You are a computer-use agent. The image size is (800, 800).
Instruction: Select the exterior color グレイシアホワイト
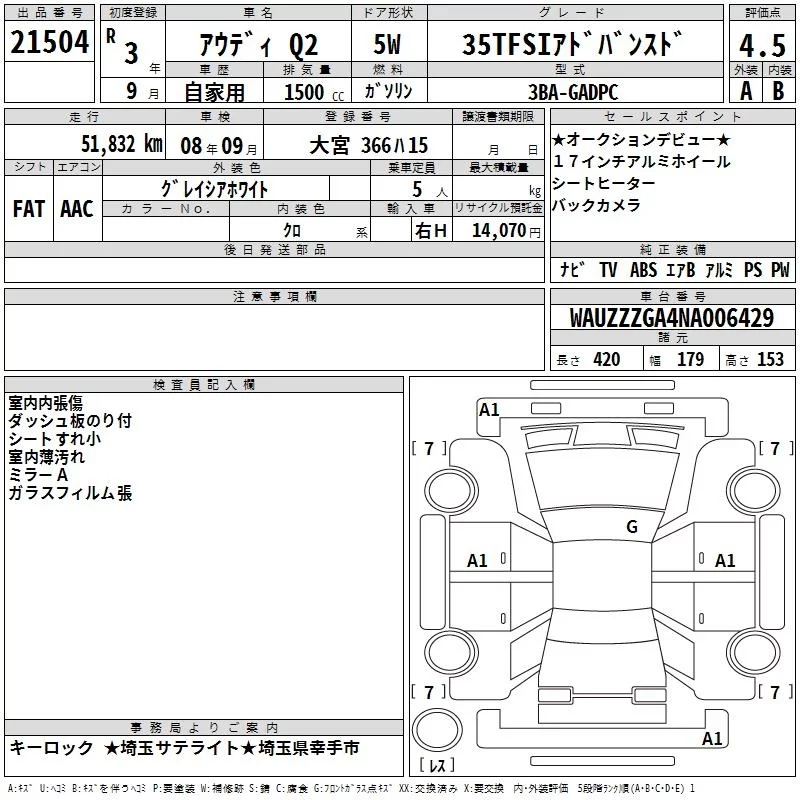214,189
